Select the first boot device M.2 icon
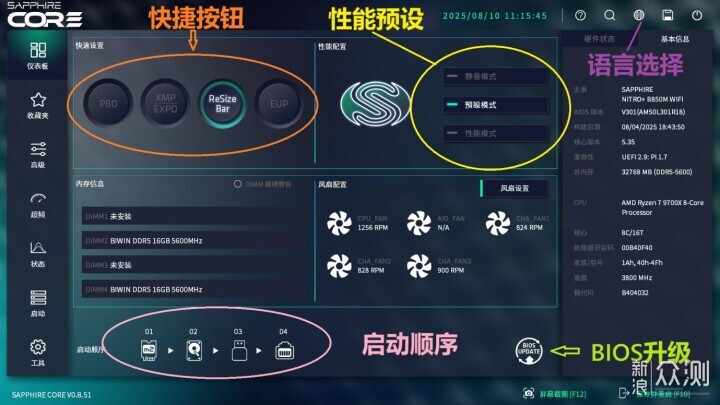 pos(148,350)
